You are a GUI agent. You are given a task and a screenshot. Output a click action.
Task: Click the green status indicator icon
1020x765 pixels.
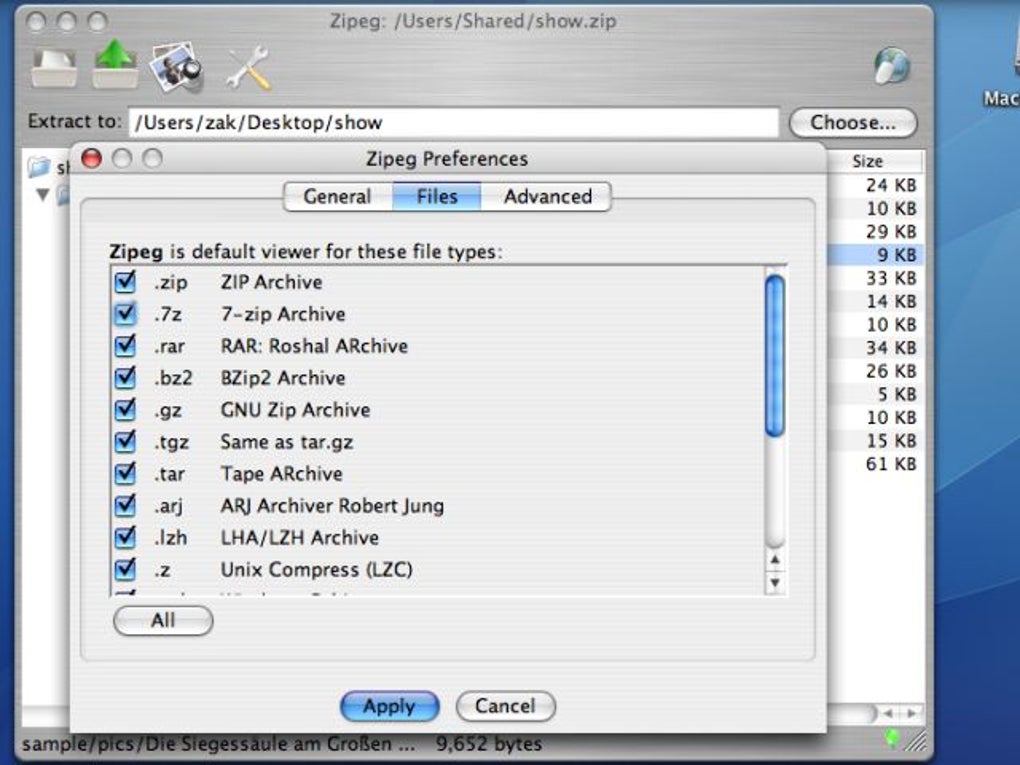[893, 738]
